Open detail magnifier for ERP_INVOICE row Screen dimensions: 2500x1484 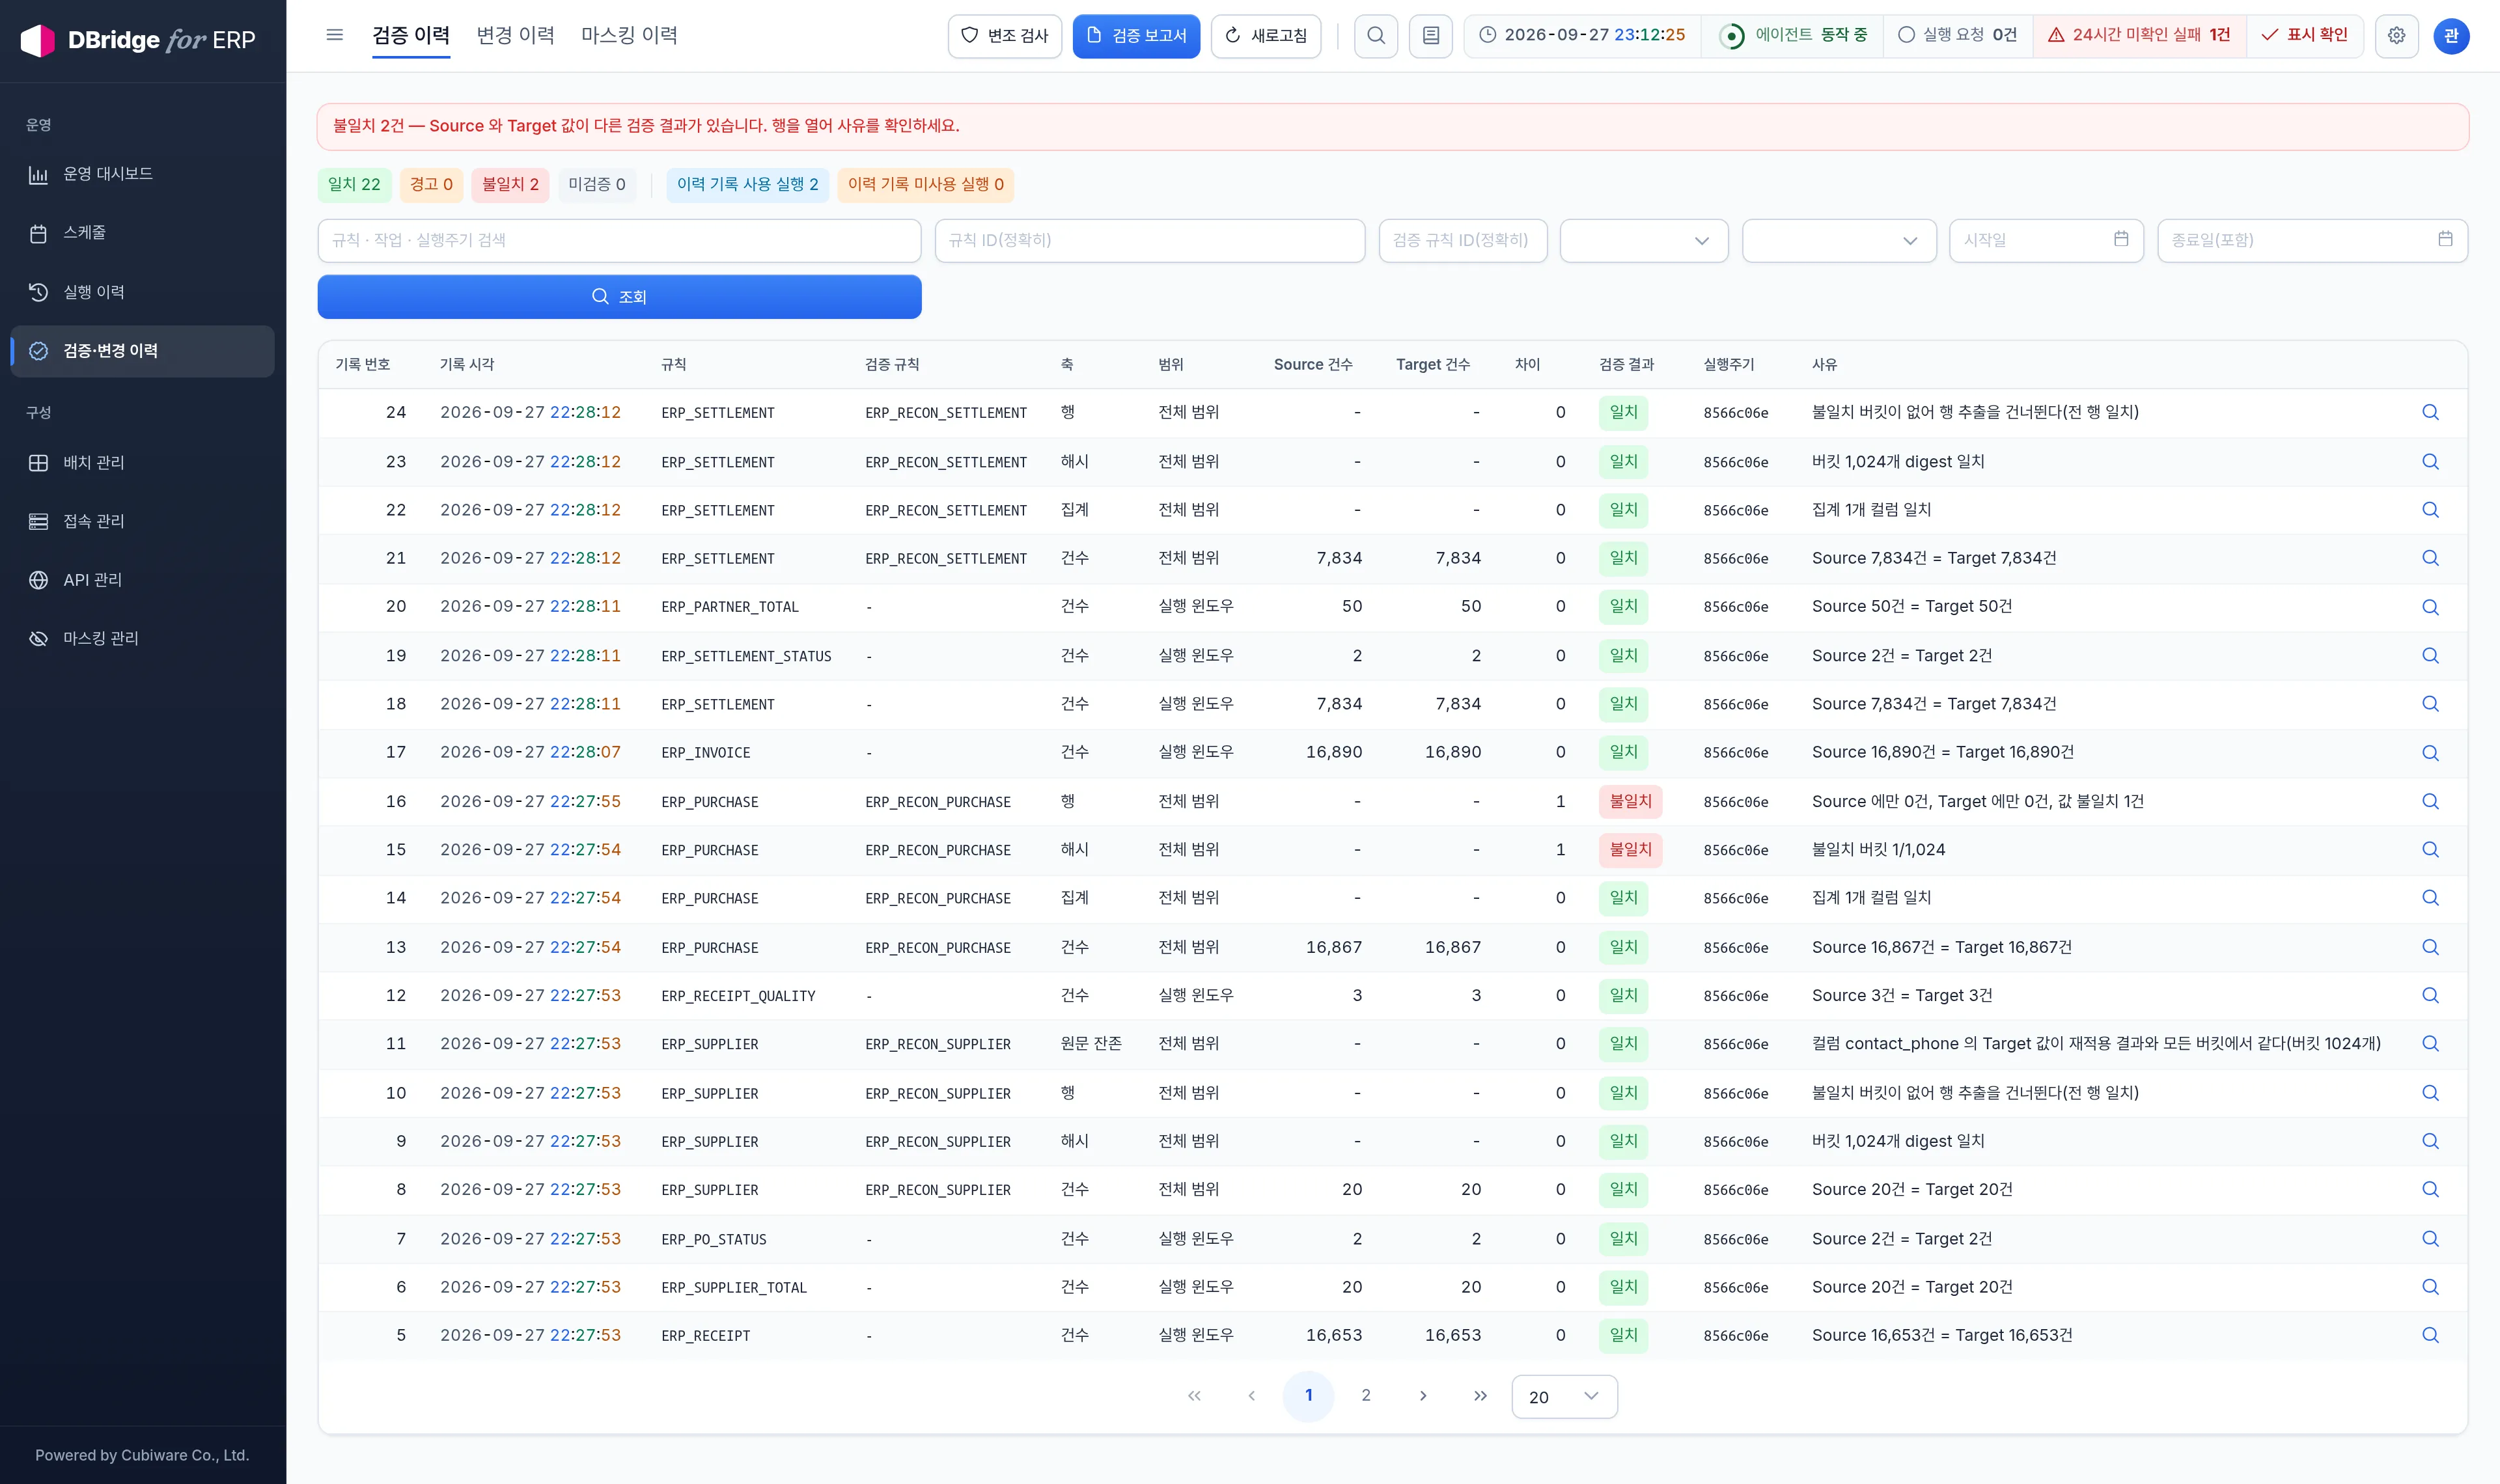(2430, 752)
